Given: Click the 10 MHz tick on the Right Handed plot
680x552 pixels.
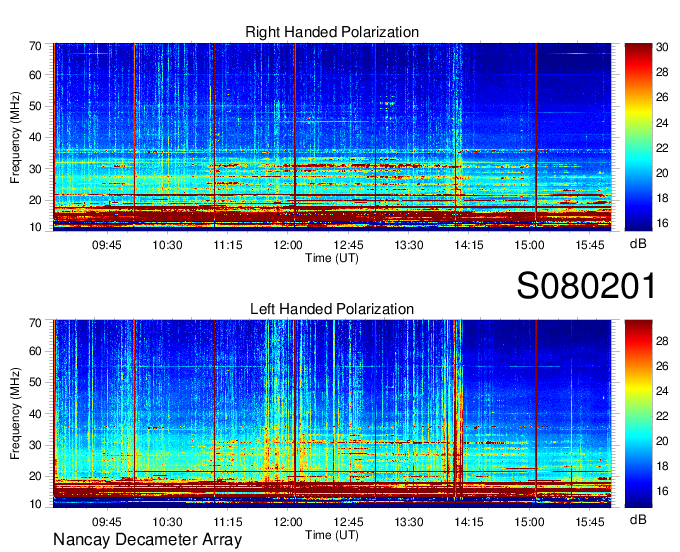Looking at the screenshot, I should (x=35, y=227).
